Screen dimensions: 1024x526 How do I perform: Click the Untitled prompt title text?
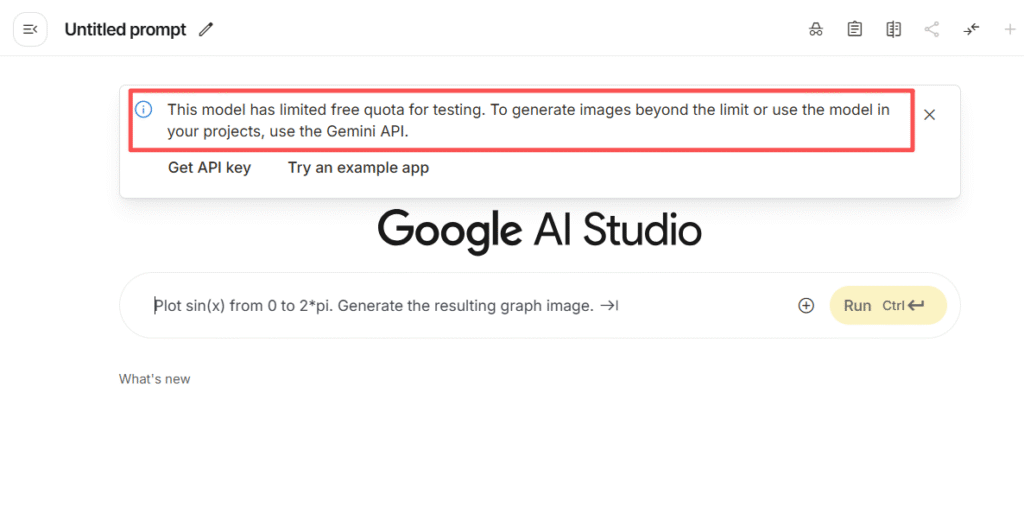point(125,29)
